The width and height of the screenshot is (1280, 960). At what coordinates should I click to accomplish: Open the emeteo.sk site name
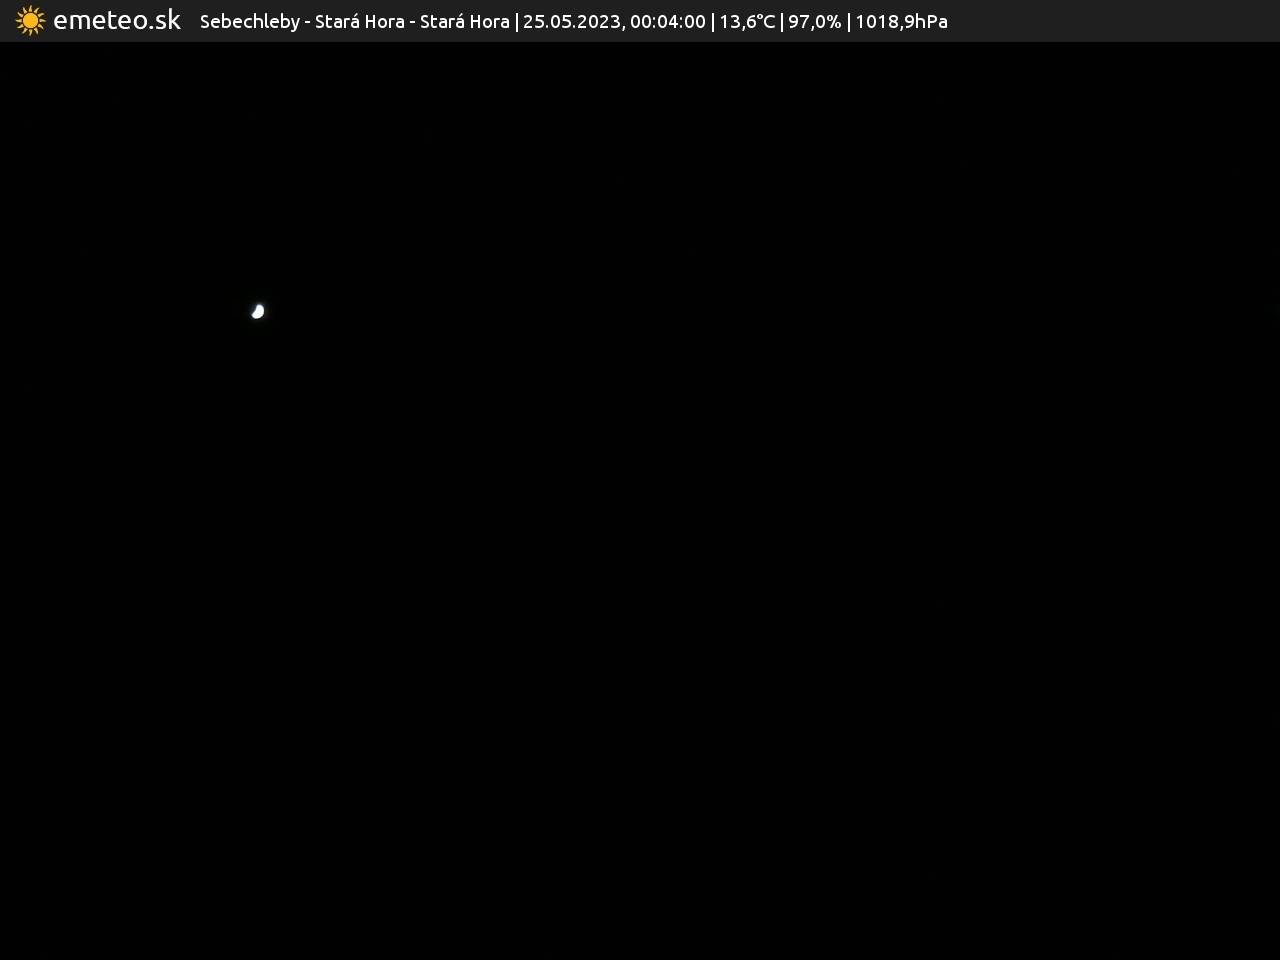[117, 21]
